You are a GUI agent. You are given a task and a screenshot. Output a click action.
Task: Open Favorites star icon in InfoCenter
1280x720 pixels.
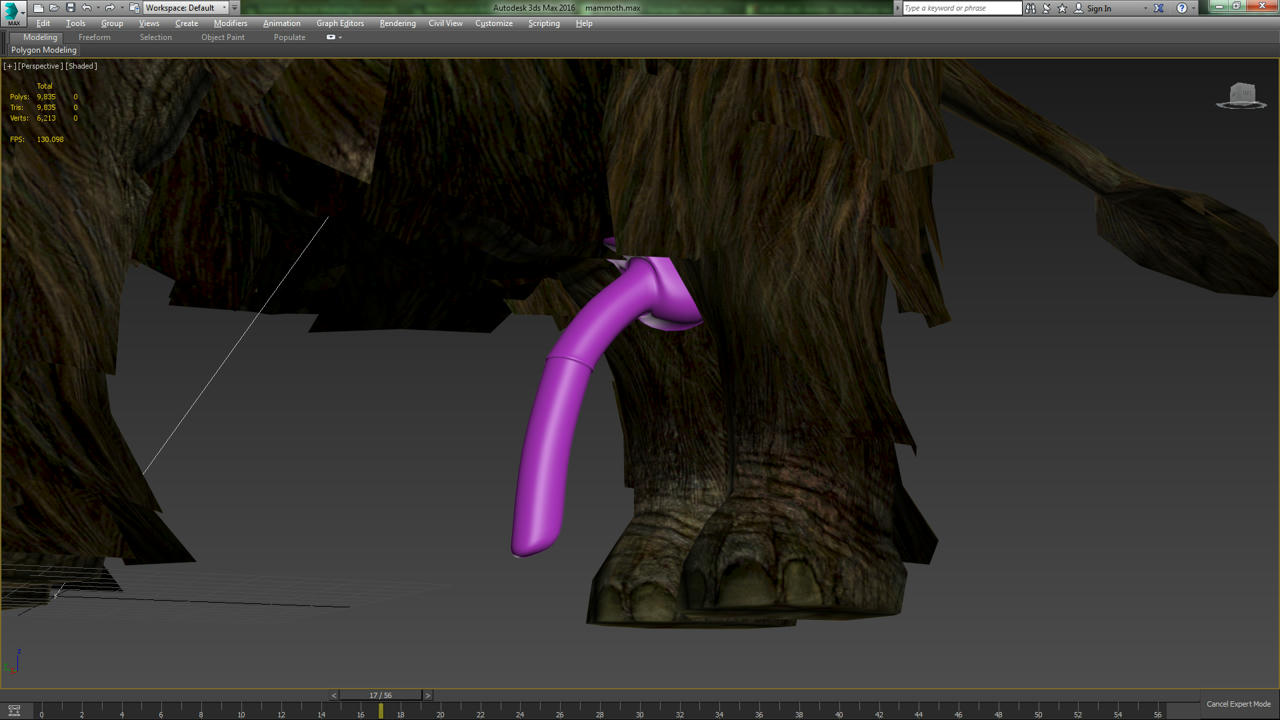[1062, 8]
